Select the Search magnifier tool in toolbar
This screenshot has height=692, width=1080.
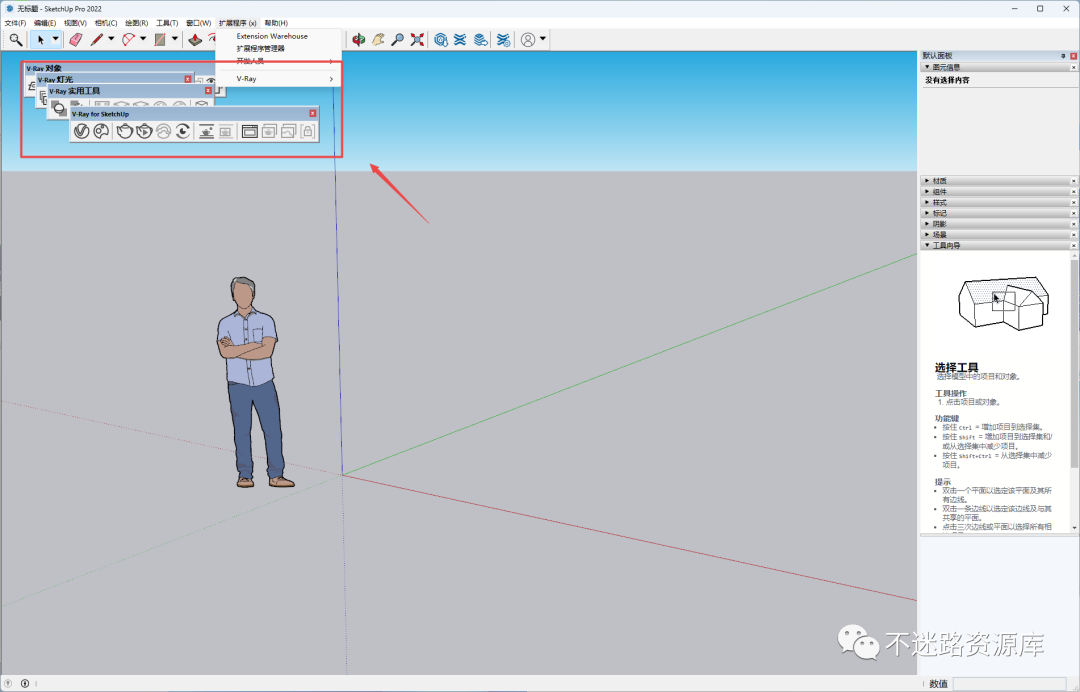pyautogui.click(x=15, y=40)
